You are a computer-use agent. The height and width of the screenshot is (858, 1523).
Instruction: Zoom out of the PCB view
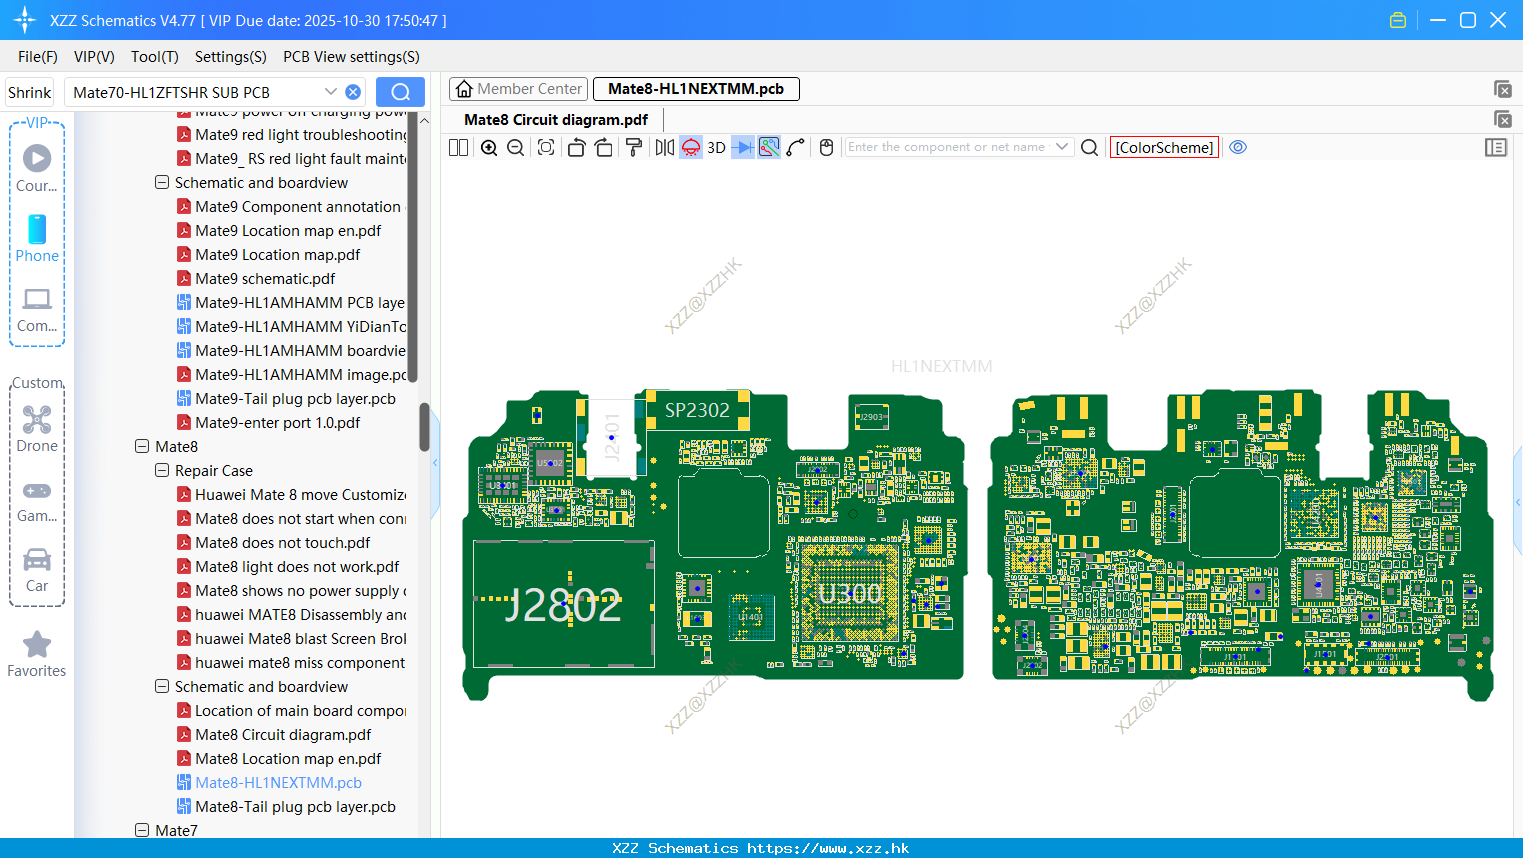click(516, 147)
